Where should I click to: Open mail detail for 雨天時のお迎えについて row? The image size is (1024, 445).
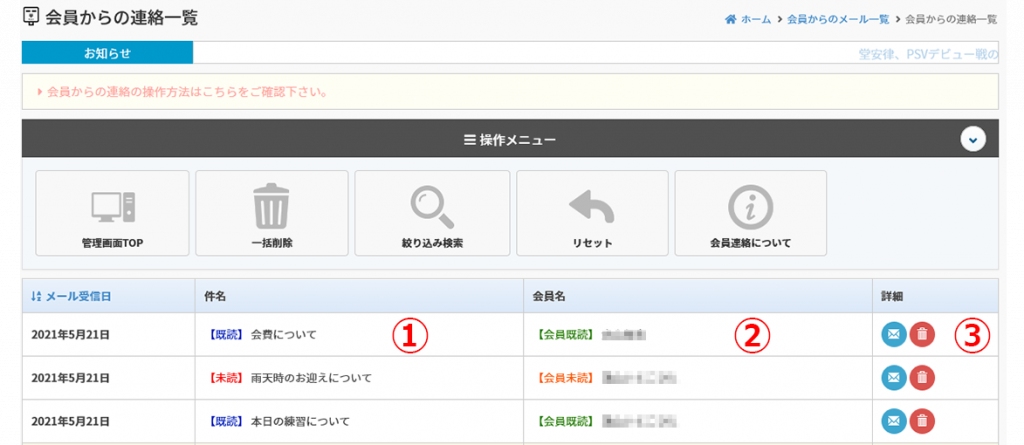pos(894,378)
